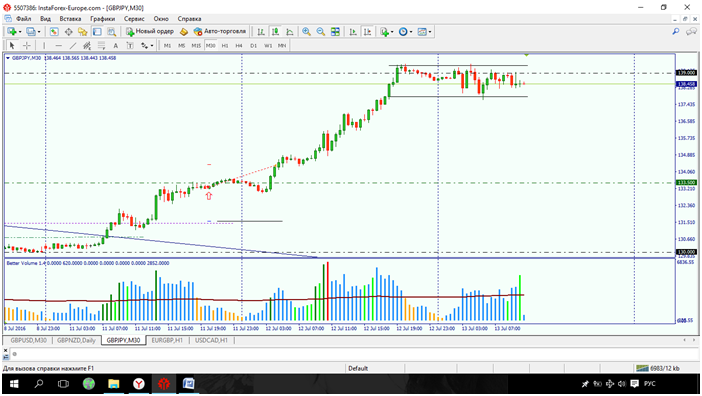
Task: Open the Arrows objects icon
Action: click(144, 45)
